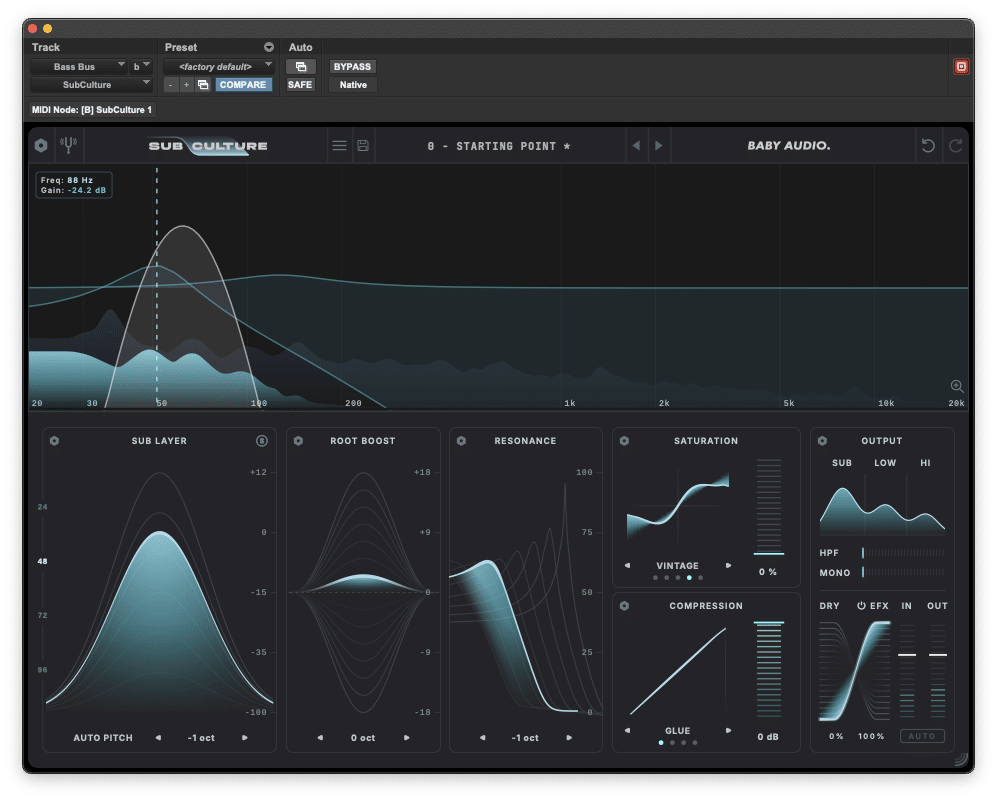Viewport: 997px width, 800px height.
Task: Click the previous preset minus button
Action: pos(170,85)
